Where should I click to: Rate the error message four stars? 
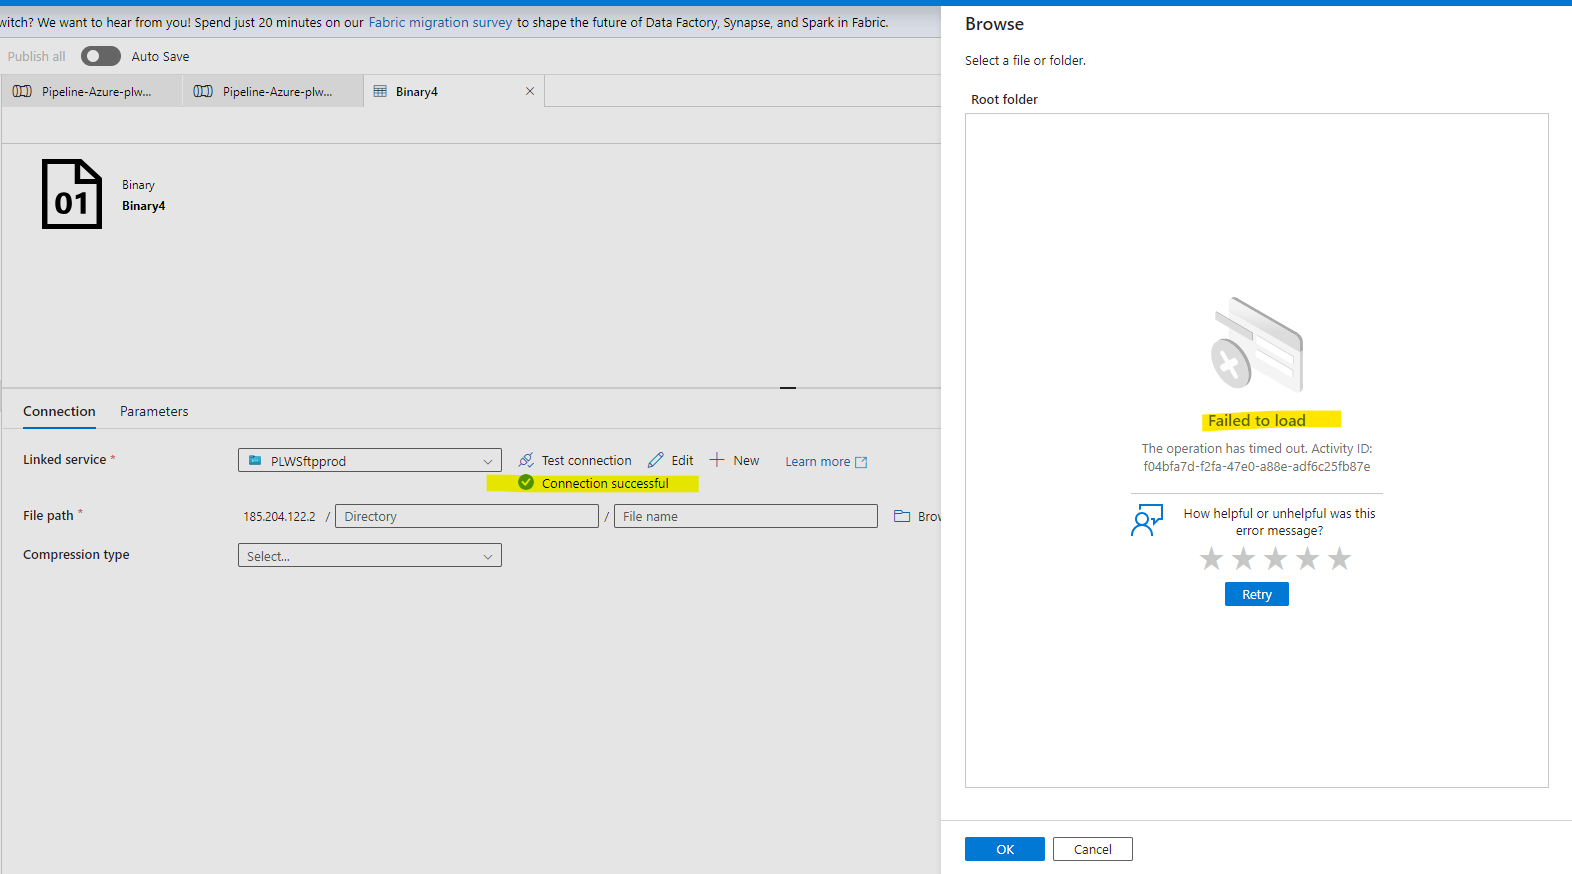pos(1307,558)
